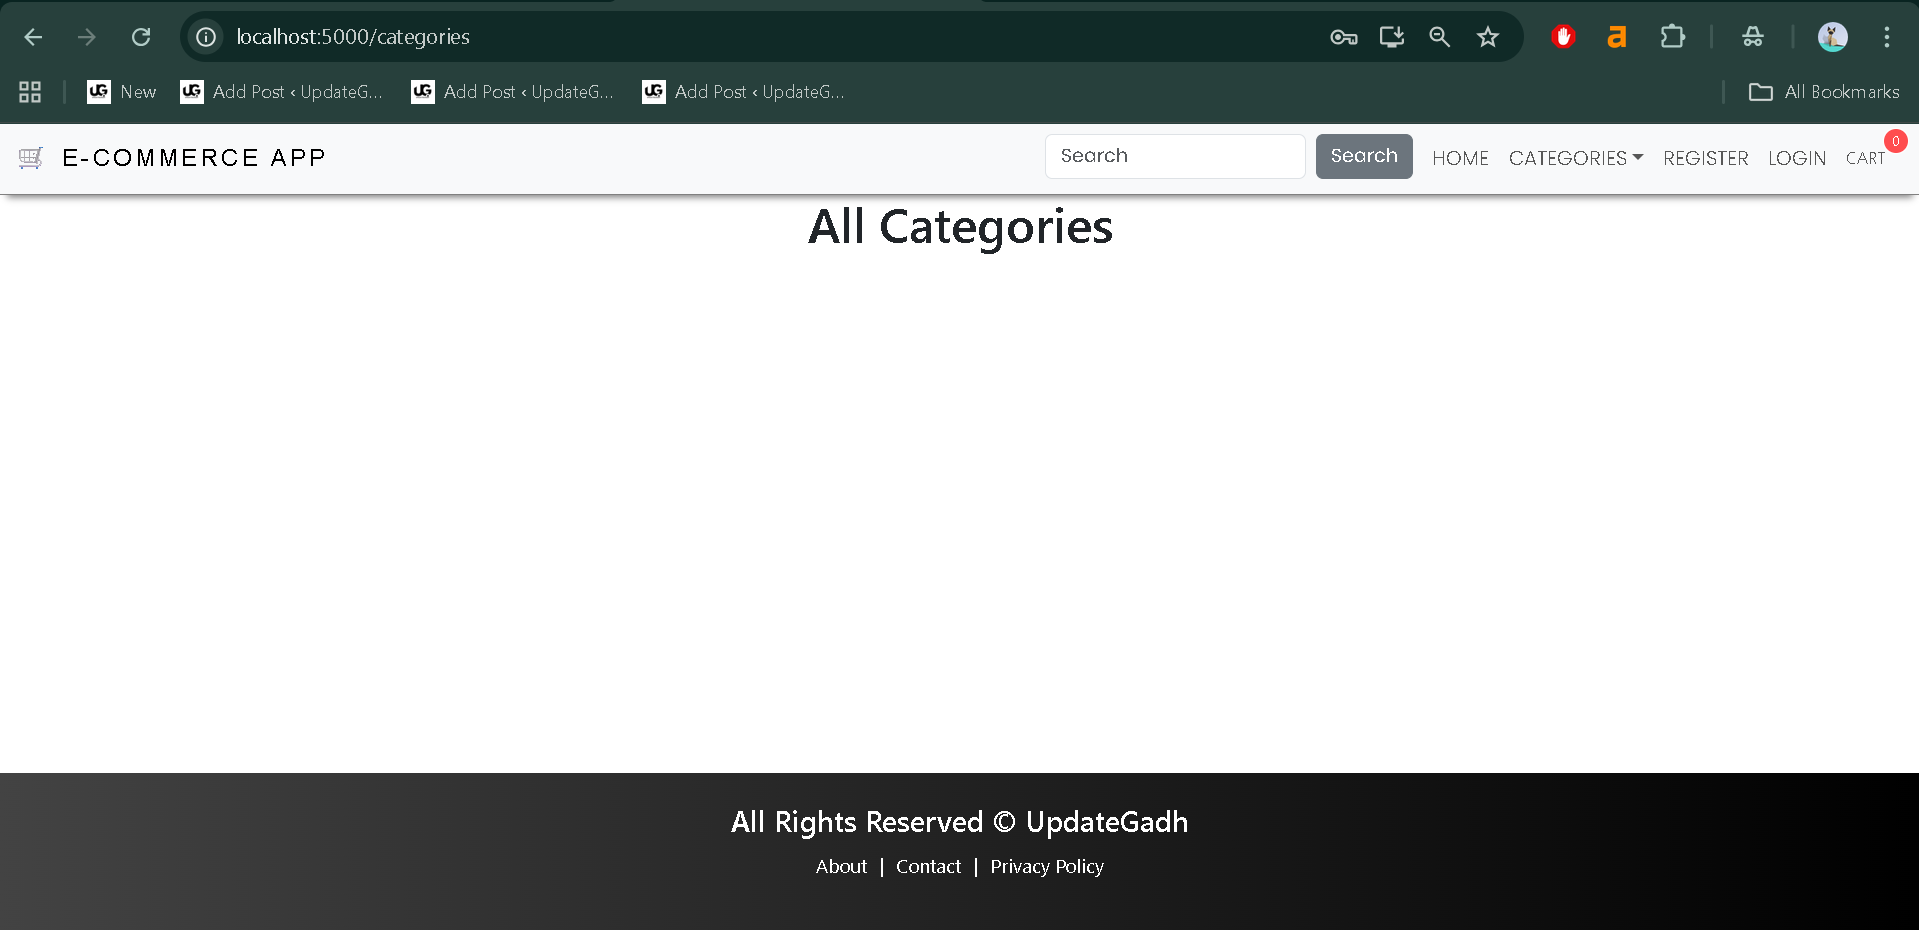Open the tab groups grid icon
Image resolution: width=1919 pixels, height=950 pixels.
click(x=29, y=91)
